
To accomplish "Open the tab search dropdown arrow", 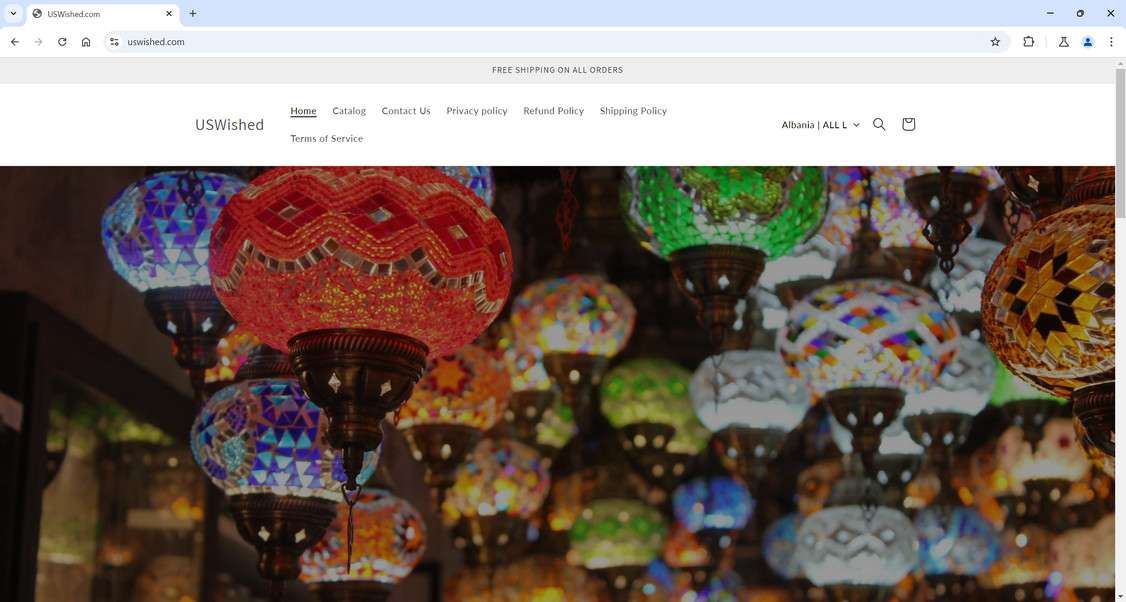I will 13,13.
